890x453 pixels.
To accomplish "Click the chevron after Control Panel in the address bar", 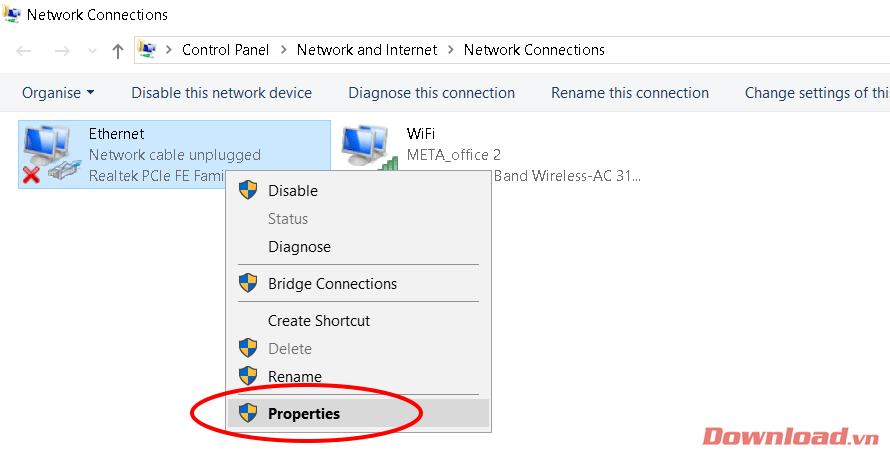I will tap(283, 50).
